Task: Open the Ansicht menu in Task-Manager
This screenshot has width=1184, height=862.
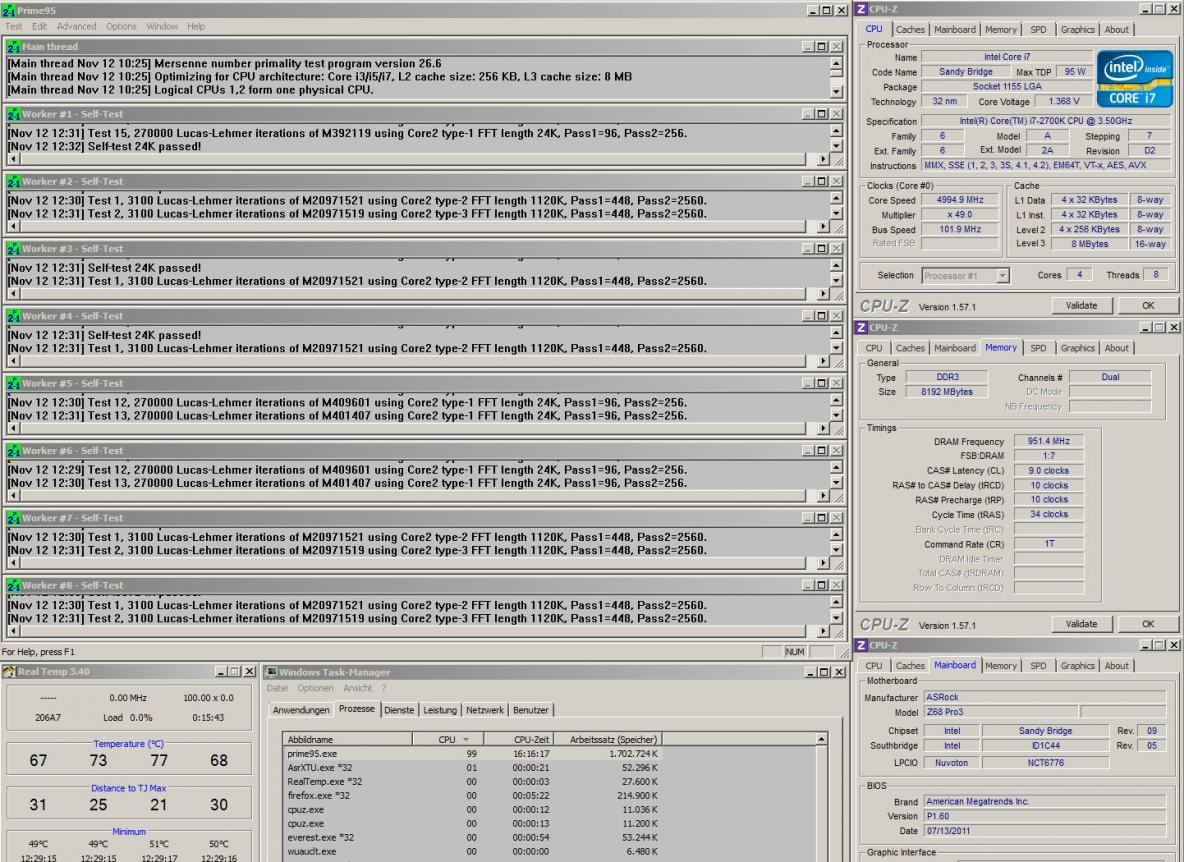Action: [x=357, y=688]
